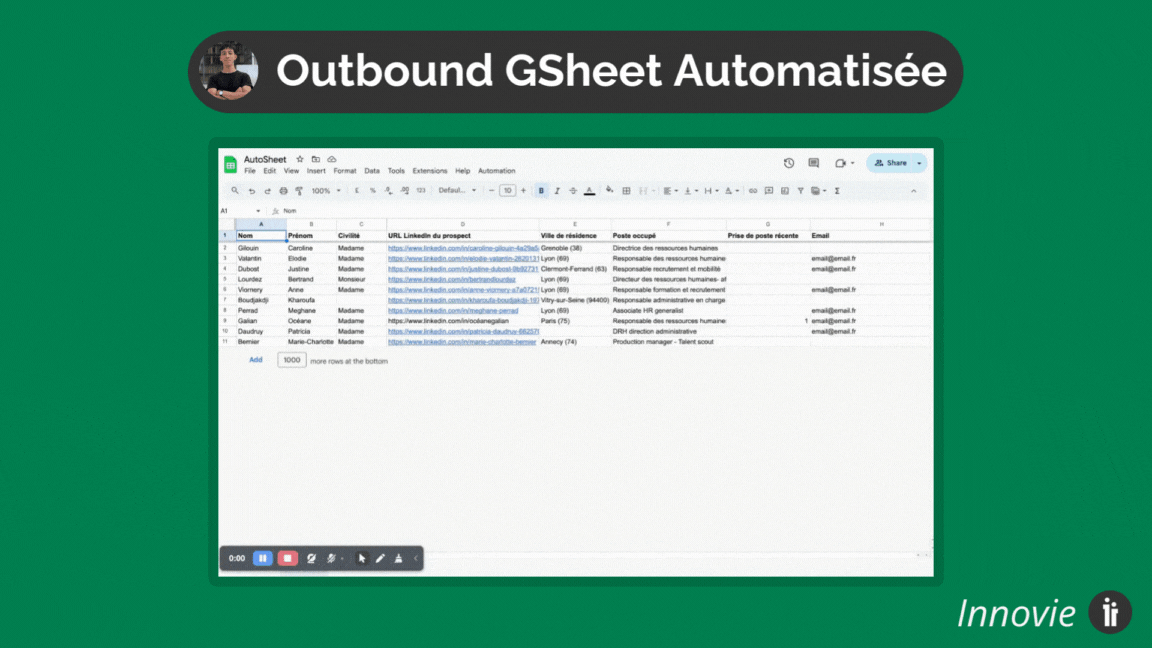Viewport: 1152px width, 648px height.
Task: Insert a link using the link icon
Action: point(754,190)
